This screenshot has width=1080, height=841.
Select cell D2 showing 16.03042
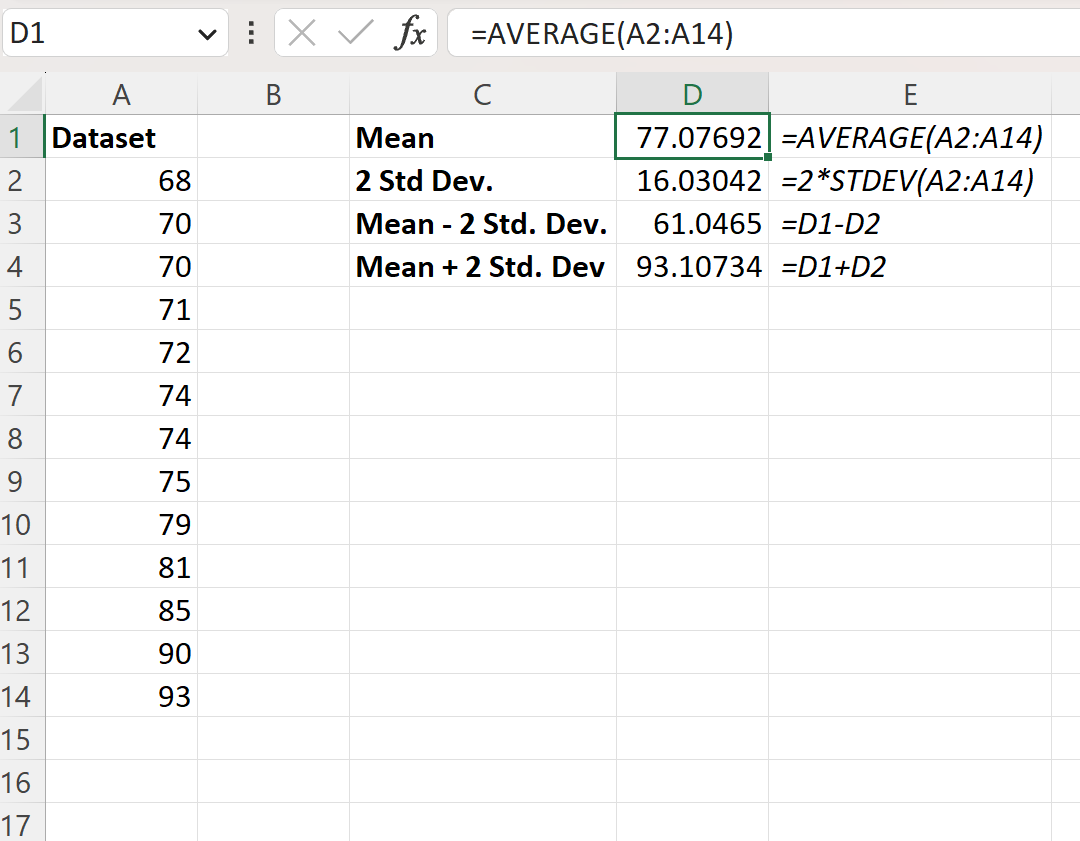tap(692, 180)
